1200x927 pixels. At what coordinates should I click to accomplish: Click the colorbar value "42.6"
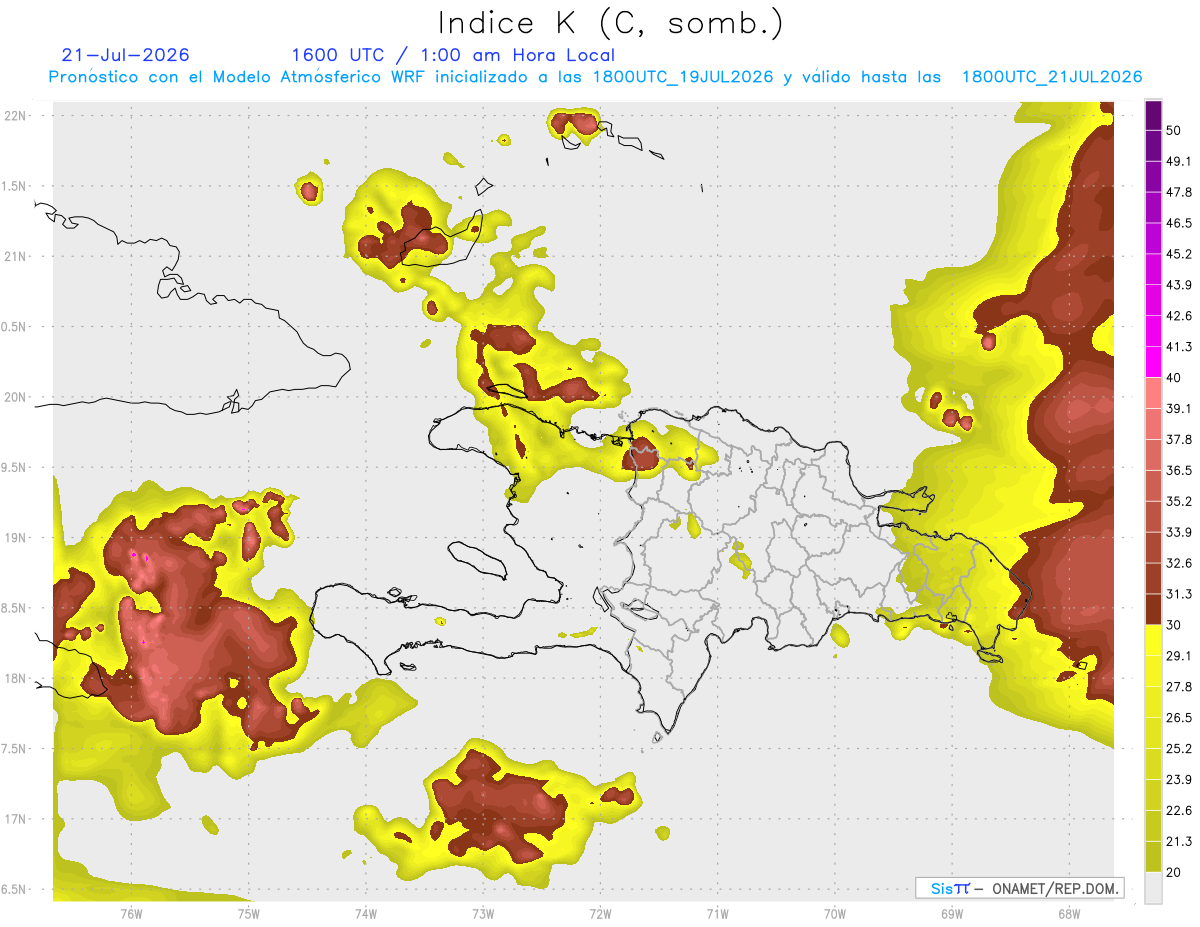(1179, 316)
